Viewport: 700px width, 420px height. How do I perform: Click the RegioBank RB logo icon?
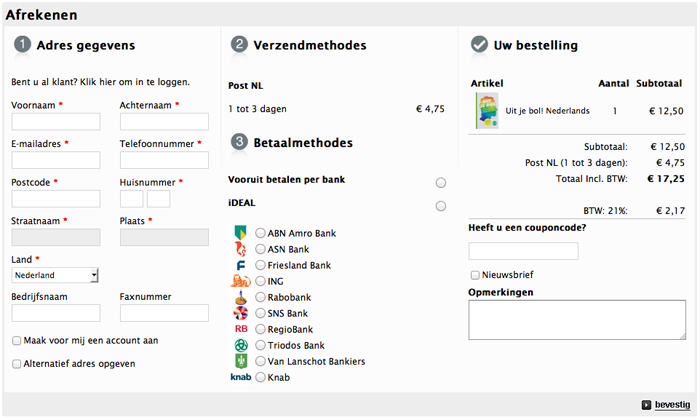pyautogui.click(x=240, y=329)
